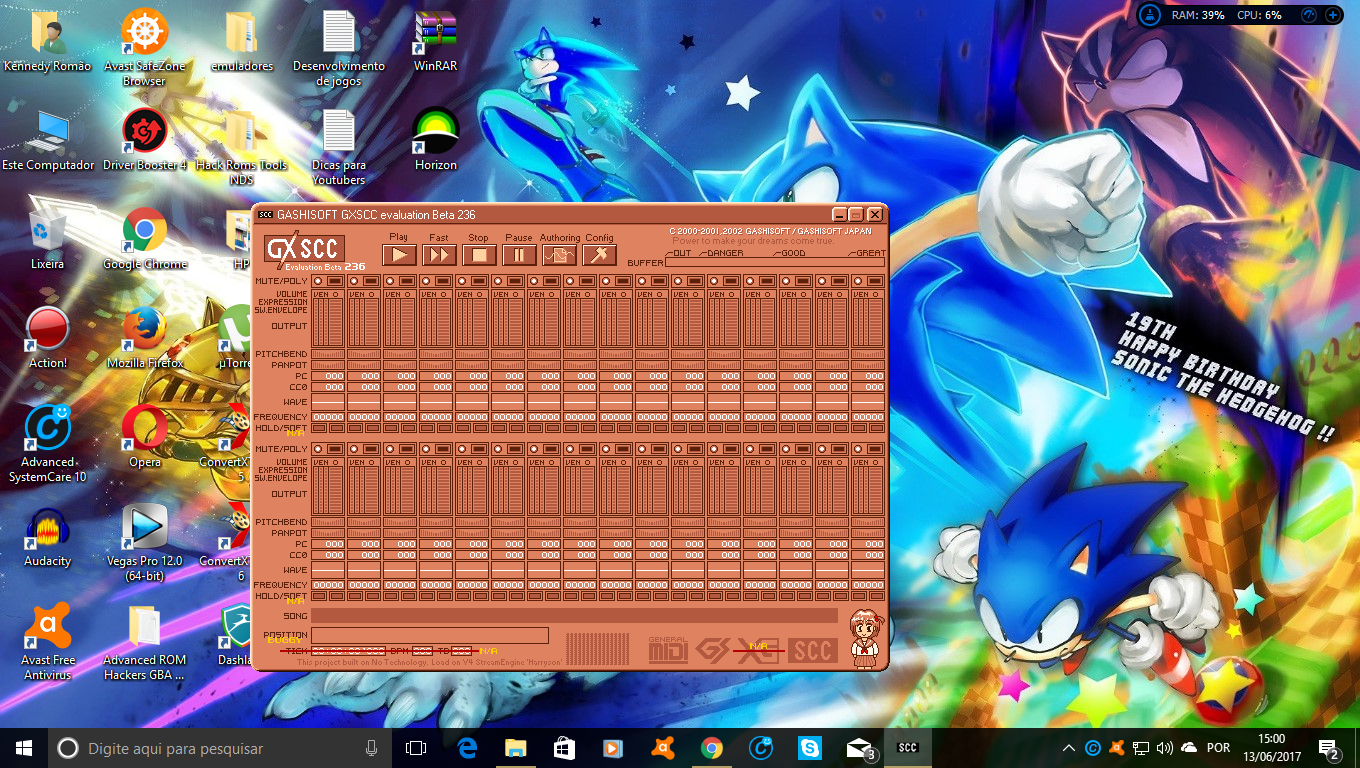1360x768 pixels.
Task: Open the Config hammer icon
Action: coord(599,255)
